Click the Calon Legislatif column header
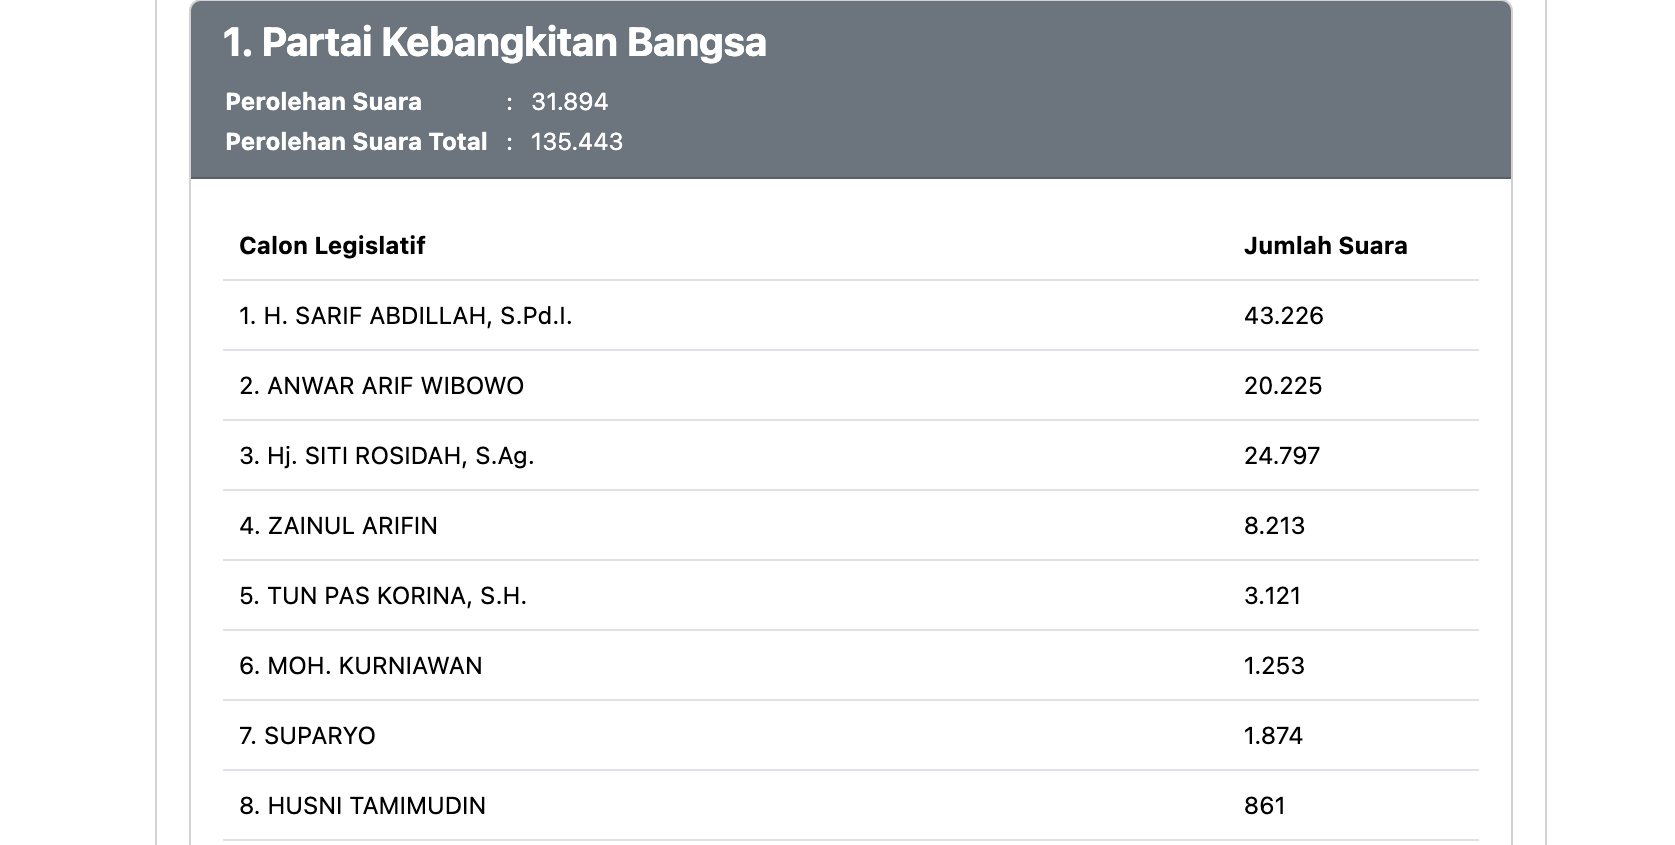The width and height of the screenshot is (1675, 845). [x=332, y=246]
